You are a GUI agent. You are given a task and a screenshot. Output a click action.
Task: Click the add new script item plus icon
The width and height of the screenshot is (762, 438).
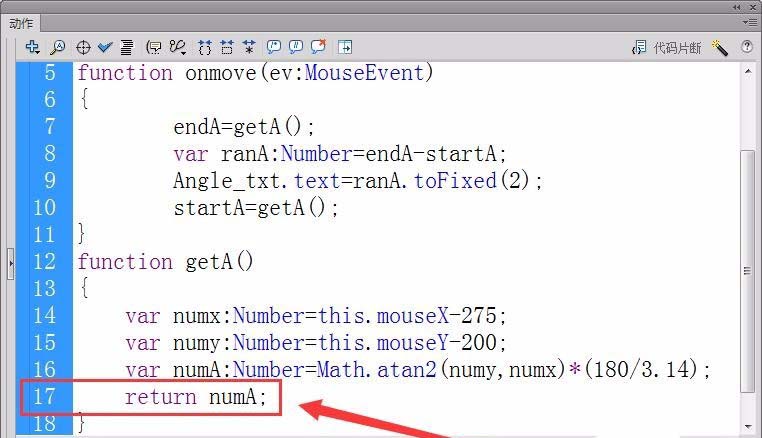(33, 47)
